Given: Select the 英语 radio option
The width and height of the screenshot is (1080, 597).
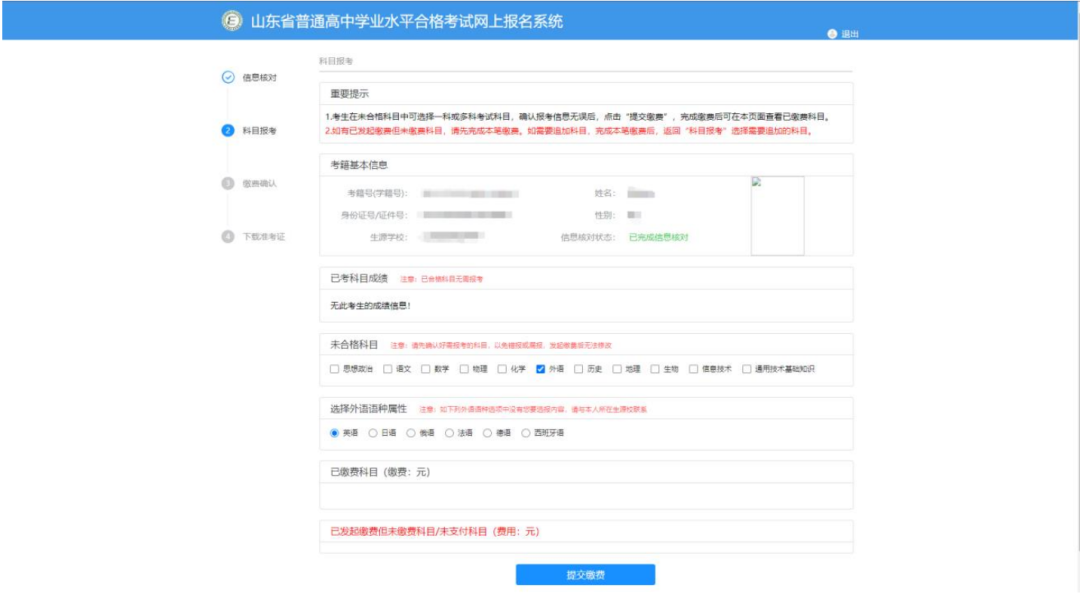Looking at the screenshot, I should coord(334,433).
